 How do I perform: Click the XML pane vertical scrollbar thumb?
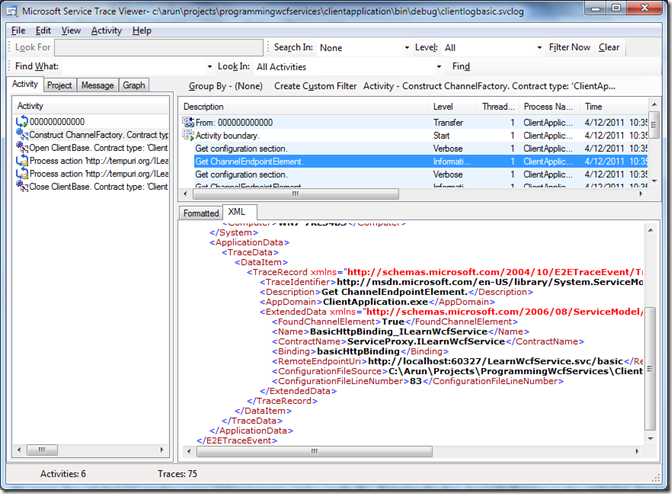point(650,368)
